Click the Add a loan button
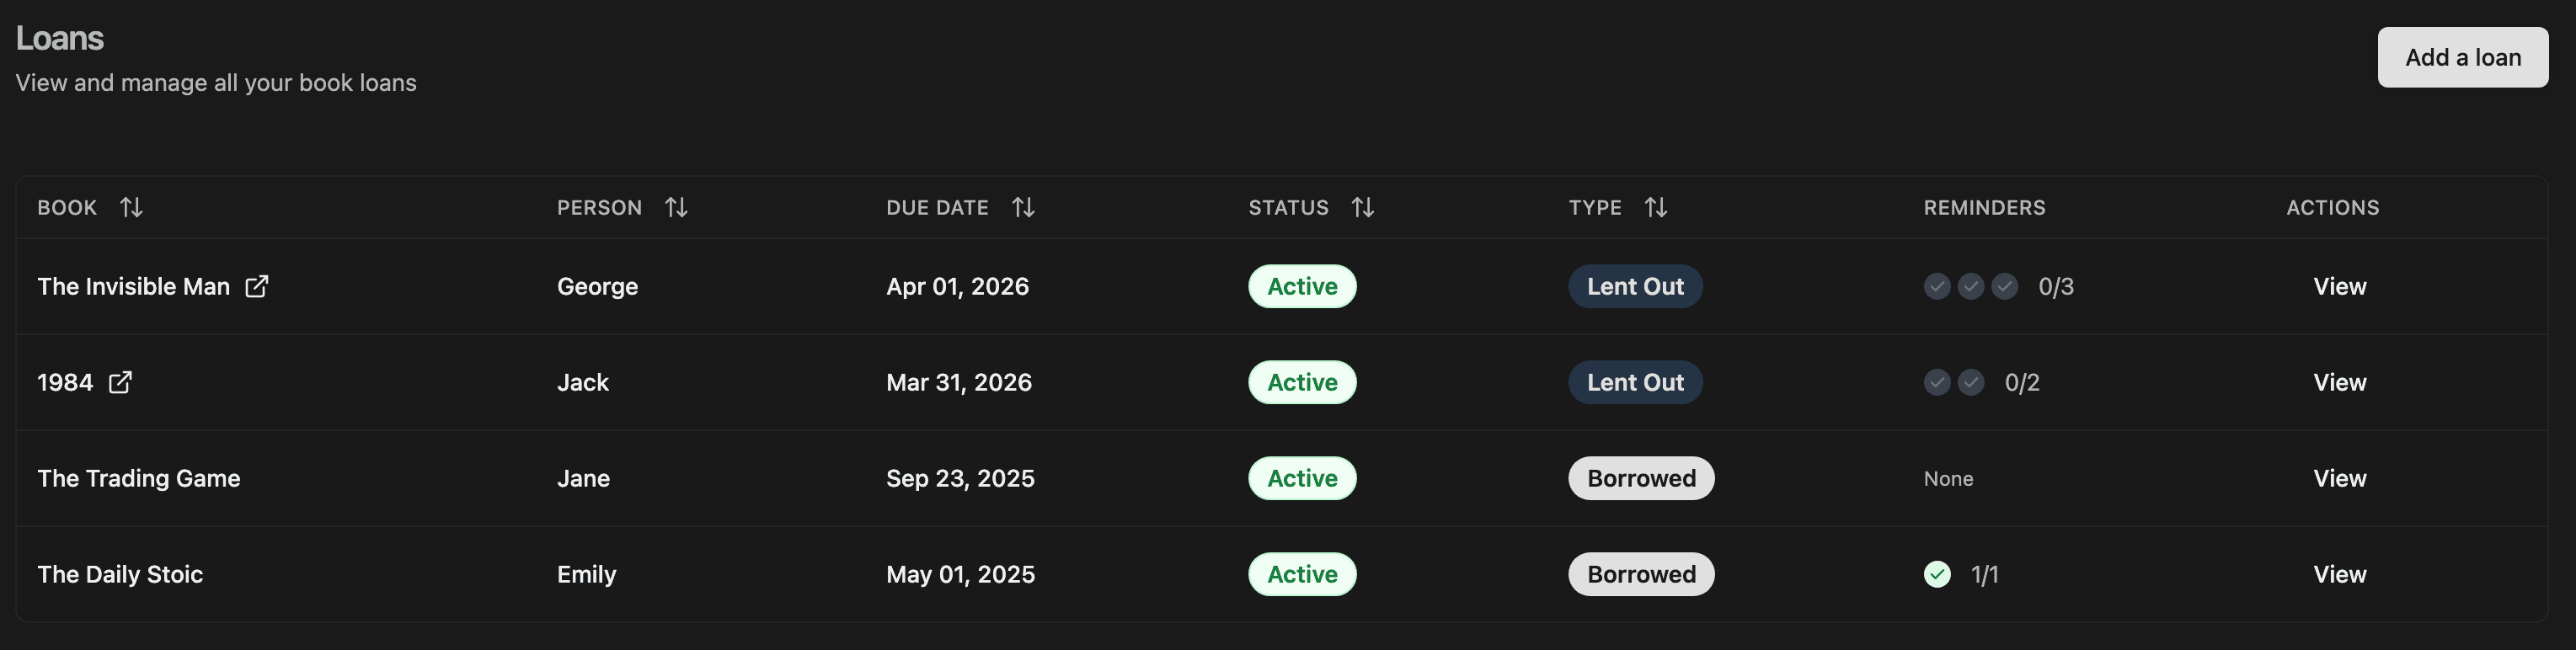 [x=2462, y=57]
